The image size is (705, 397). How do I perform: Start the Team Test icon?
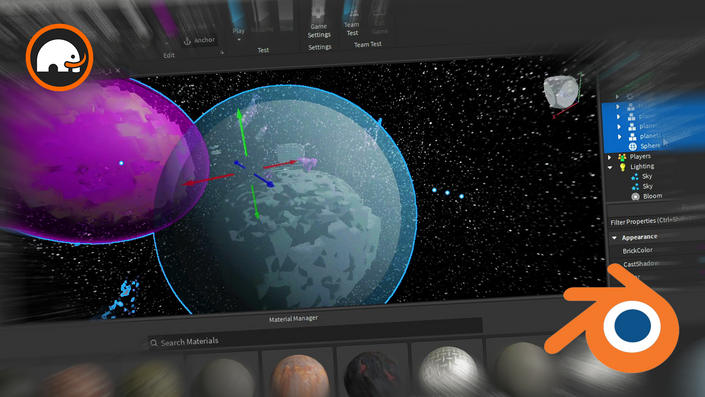352,12
